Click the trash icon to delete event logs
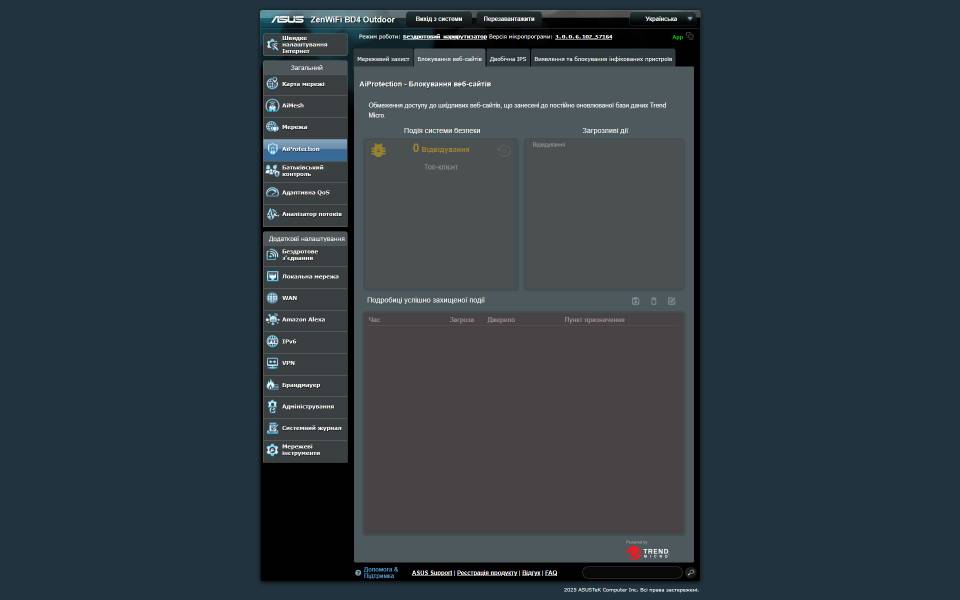The width and height of the screenshot is (960, 600). point(654,301)
